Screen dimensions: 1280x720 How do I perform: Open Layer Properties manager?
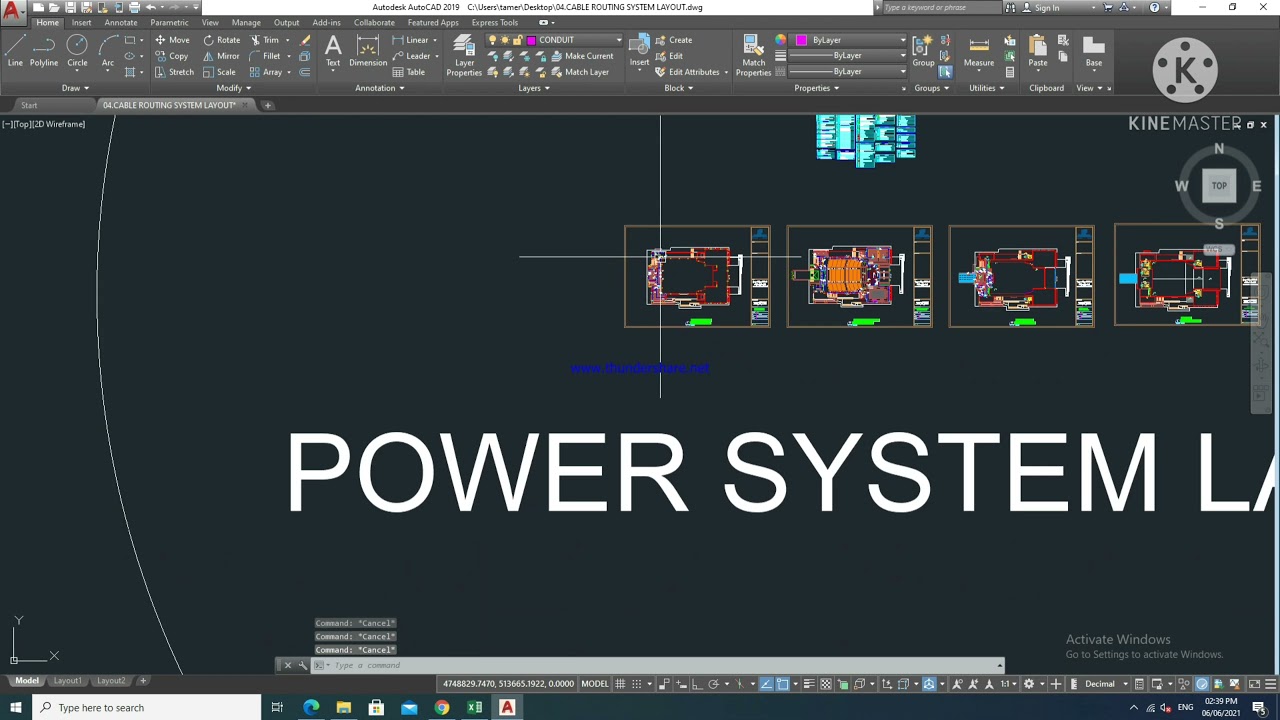(464, 56)
